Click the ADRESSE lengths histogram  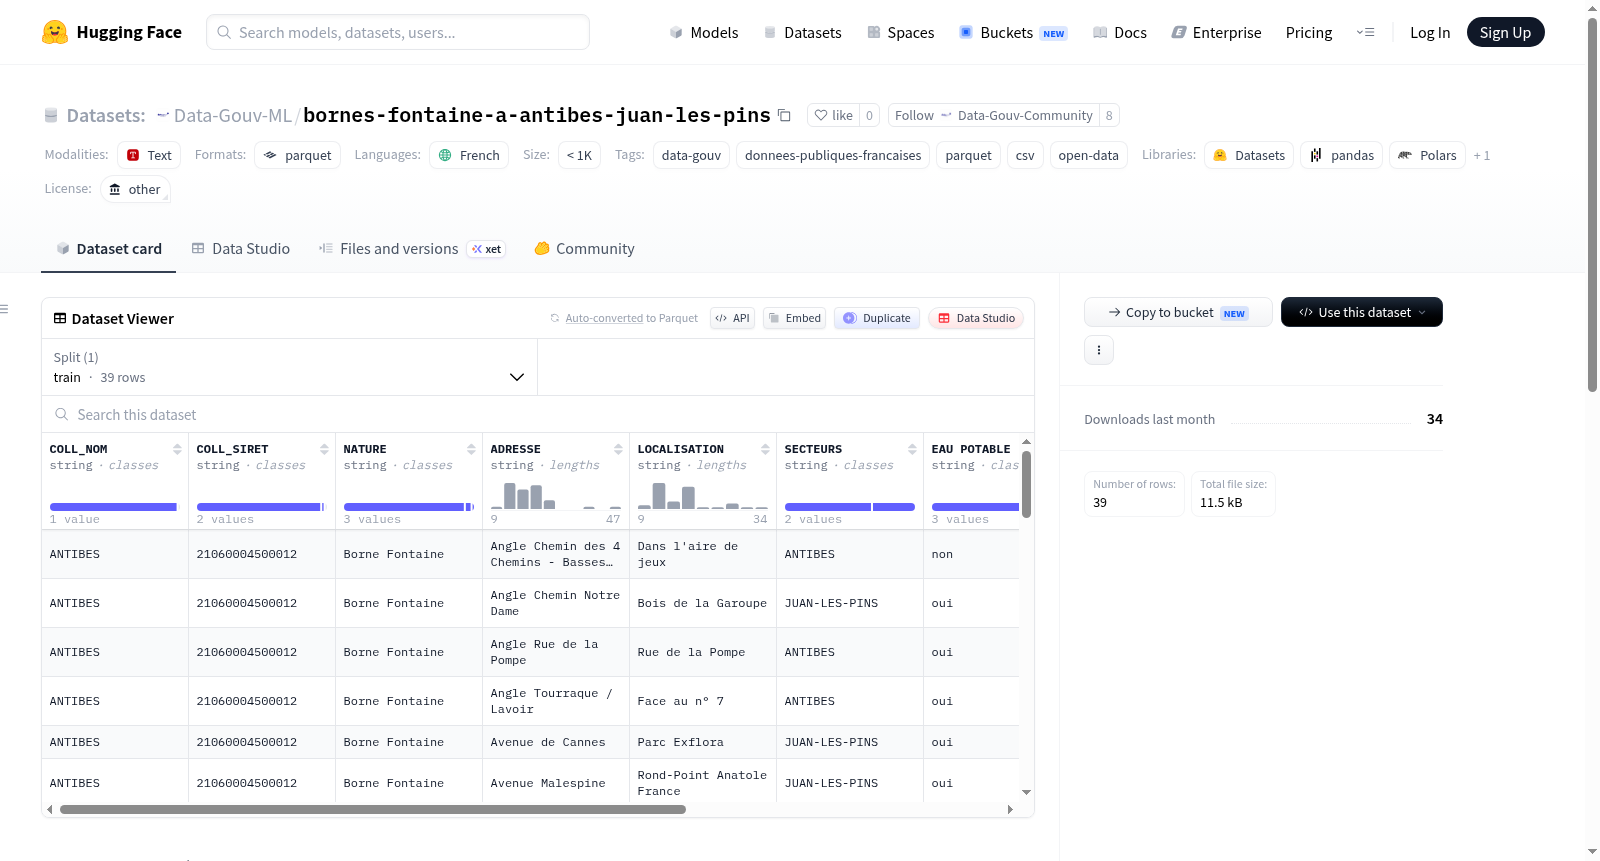click(x=556, y=495)
